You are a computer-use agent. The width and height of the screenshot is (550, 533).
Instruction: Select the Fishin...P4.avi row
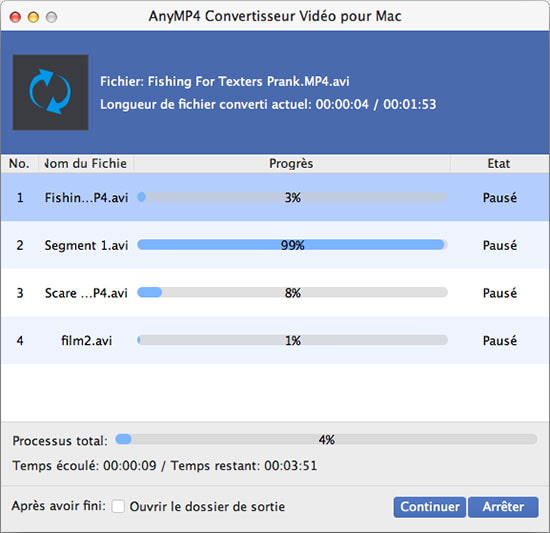(x=275, y=197)
